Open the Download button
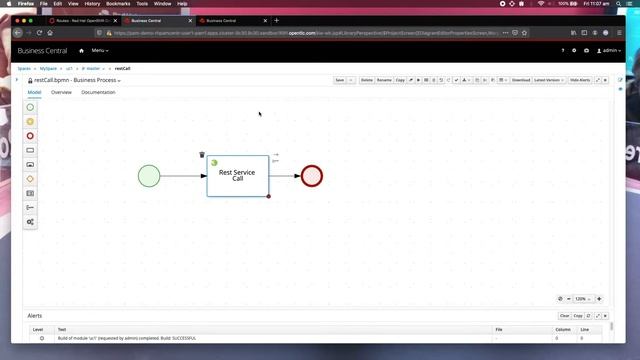 click(521, 80)
